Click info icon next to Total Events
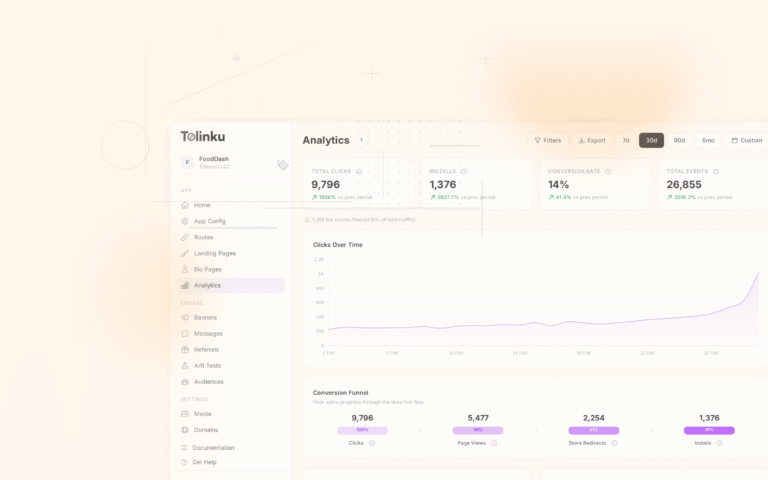The height and width of the screenshot is (480, 768). point(716,171)
